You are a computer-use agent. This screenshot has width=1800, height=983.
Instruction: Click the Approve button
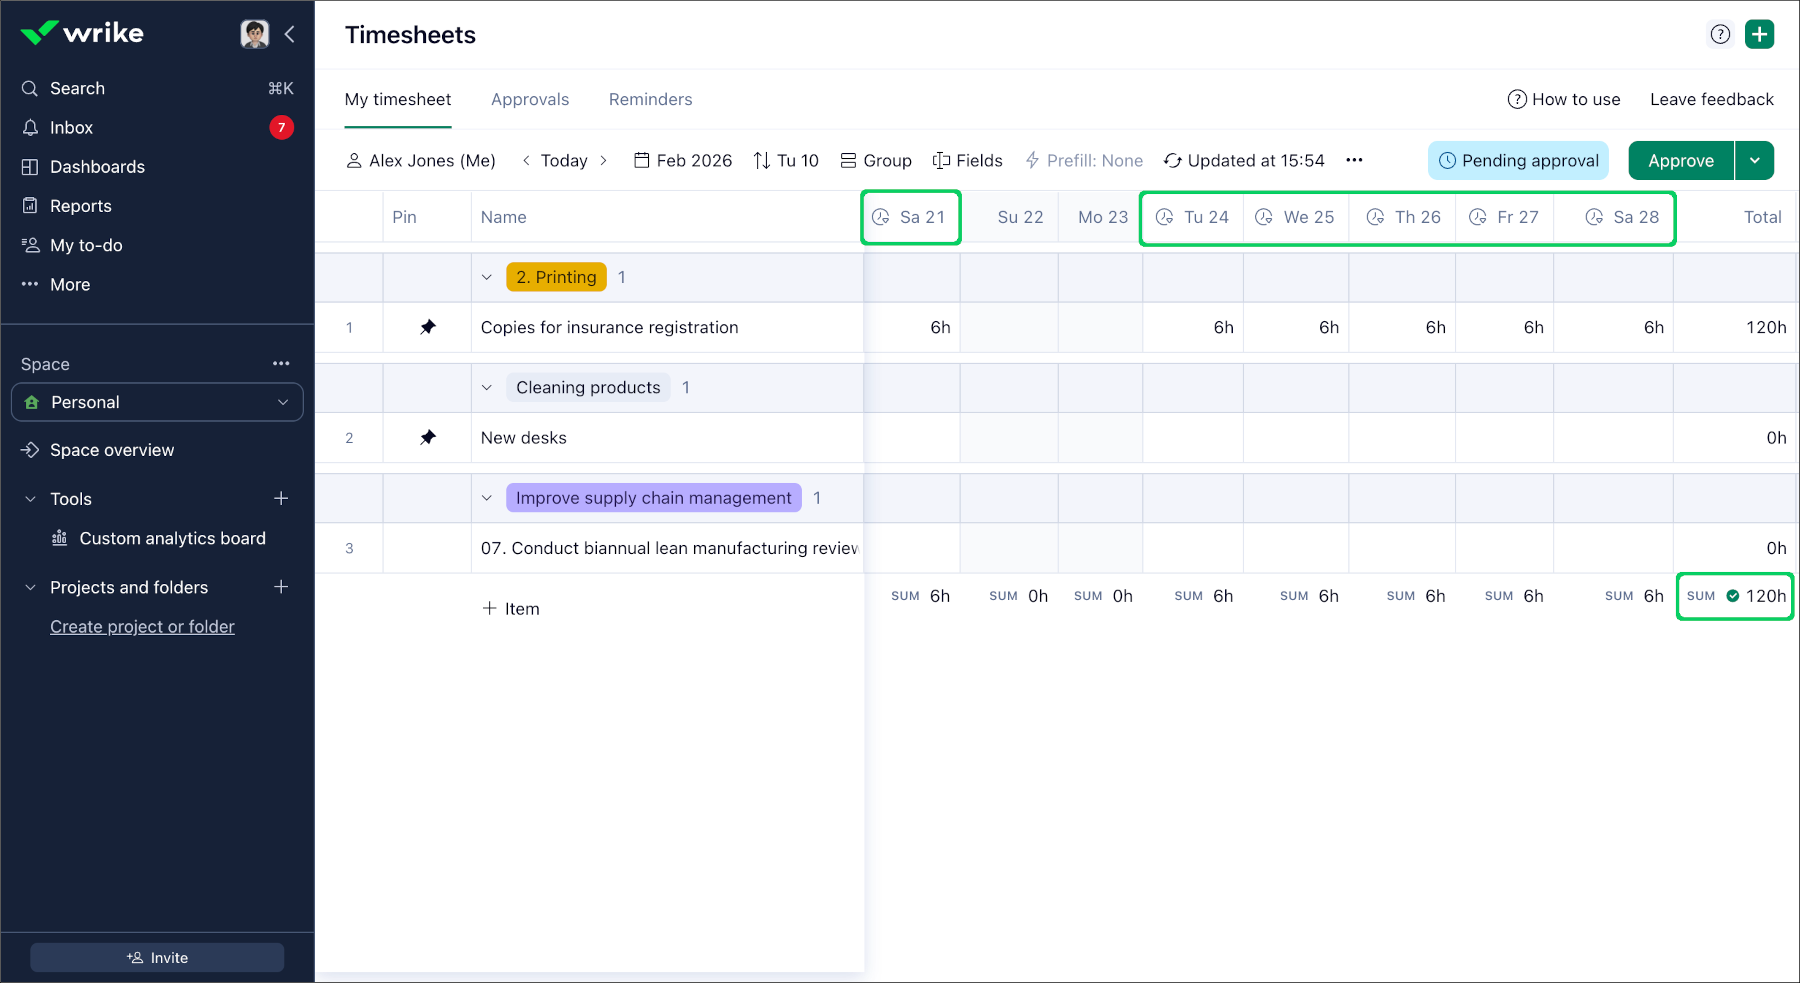tap(1680, 160)
